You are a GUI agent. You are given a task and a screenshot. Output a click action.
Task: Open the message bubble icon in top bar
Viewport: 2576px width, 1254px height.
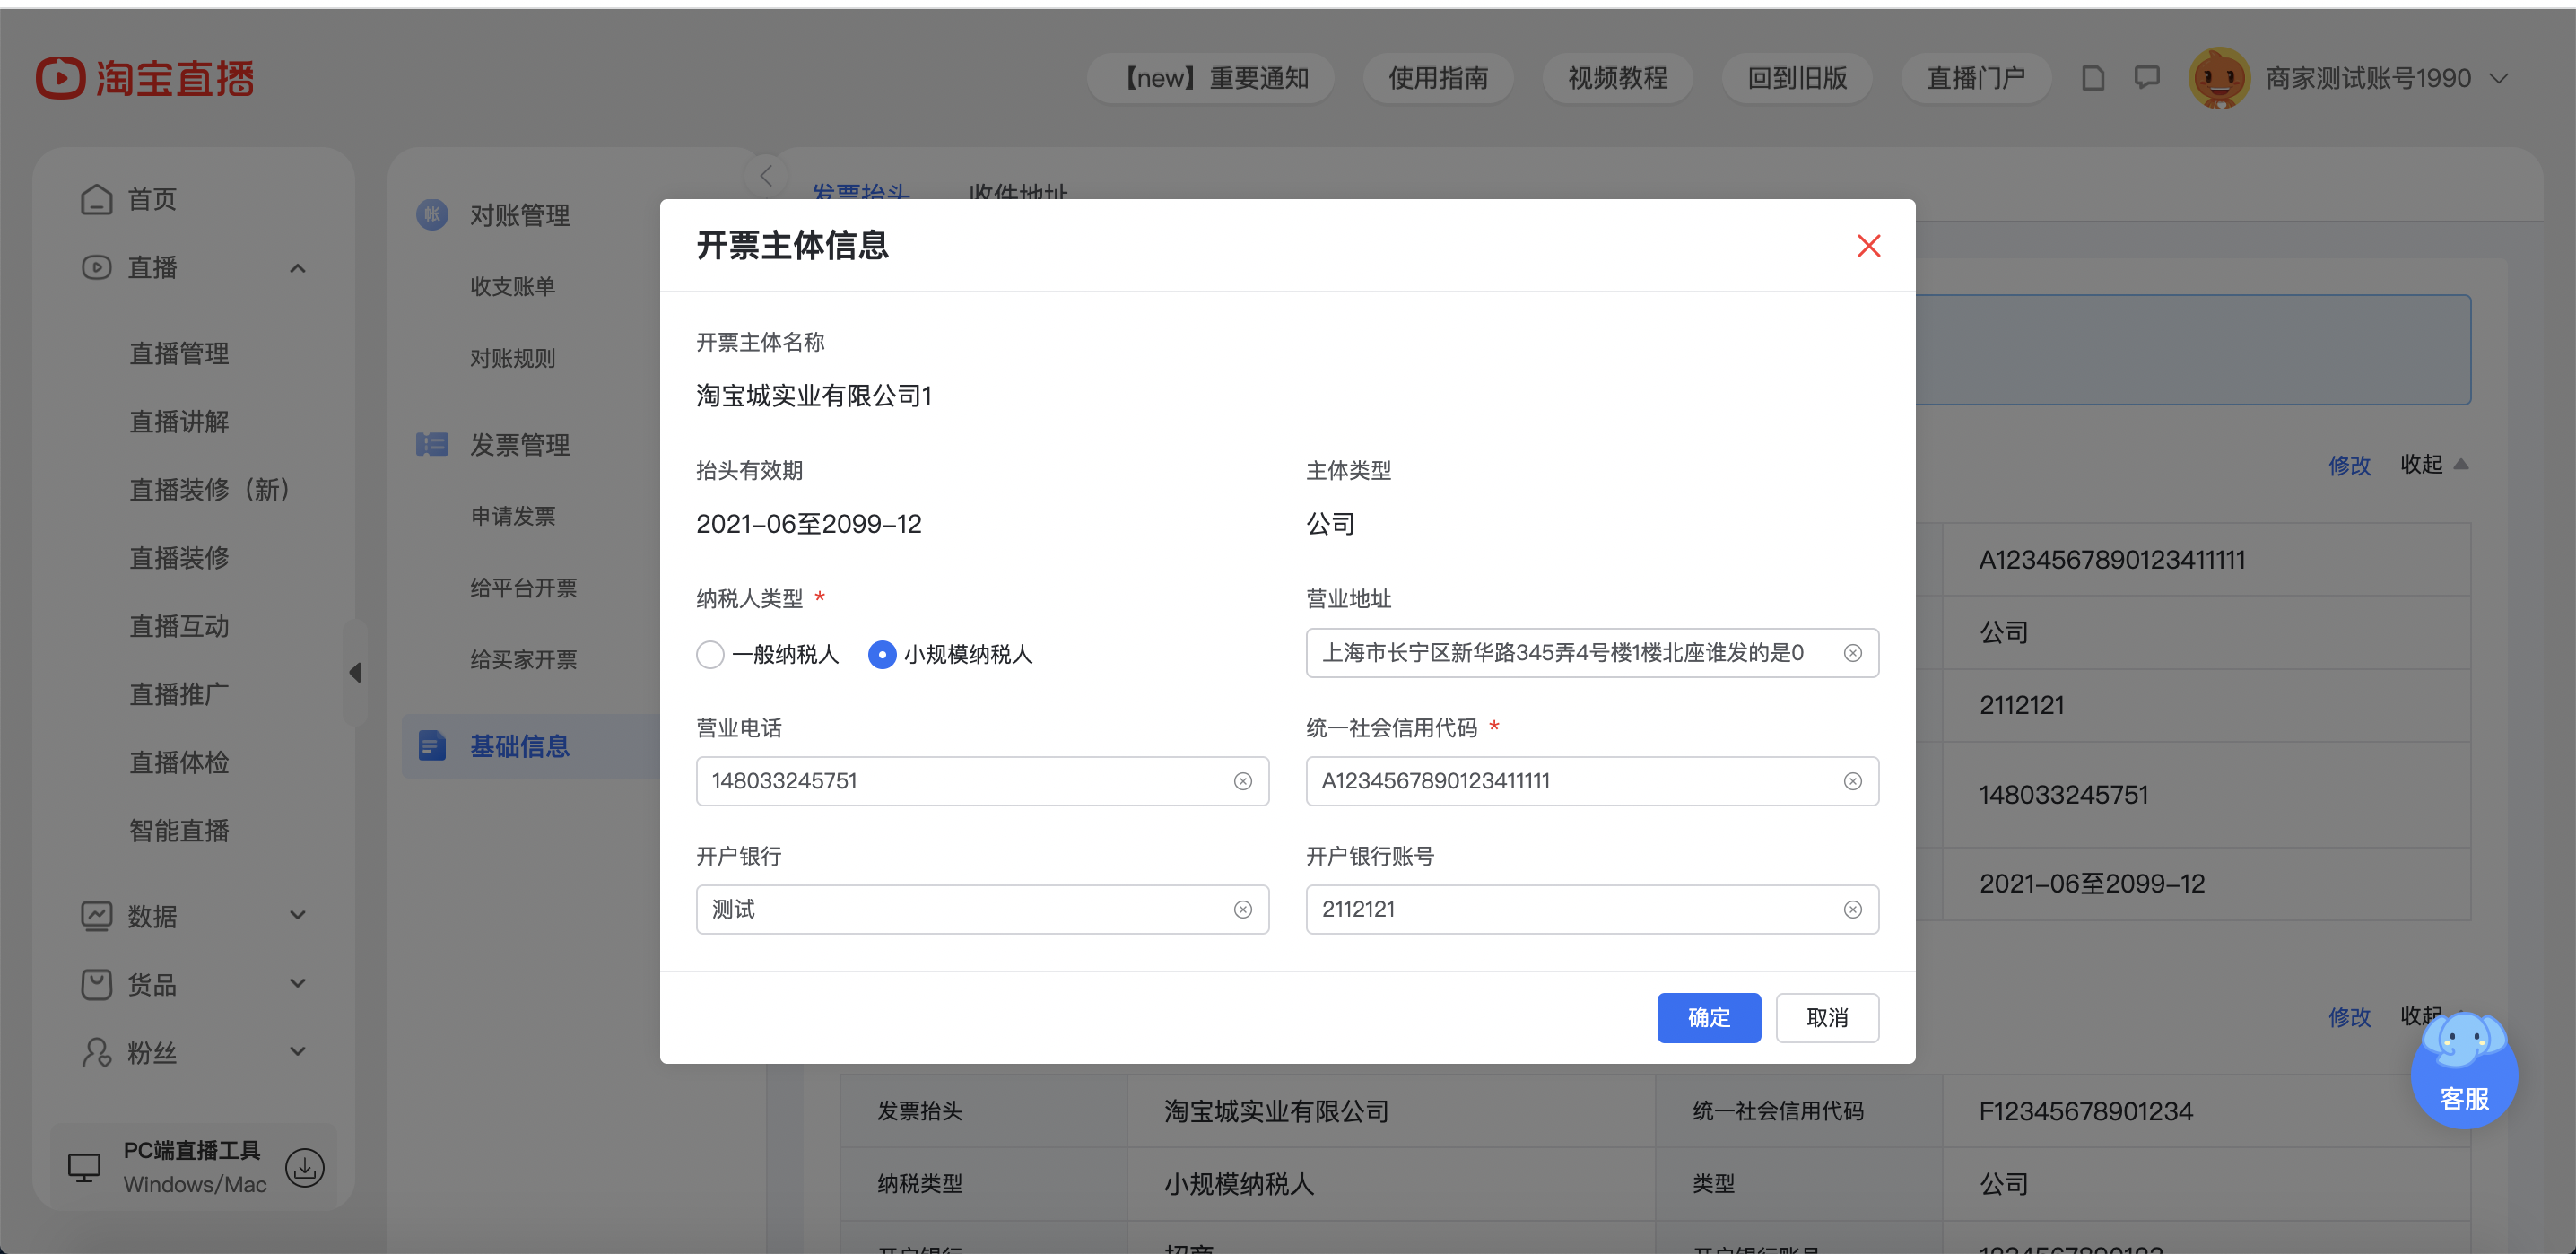2146,78
